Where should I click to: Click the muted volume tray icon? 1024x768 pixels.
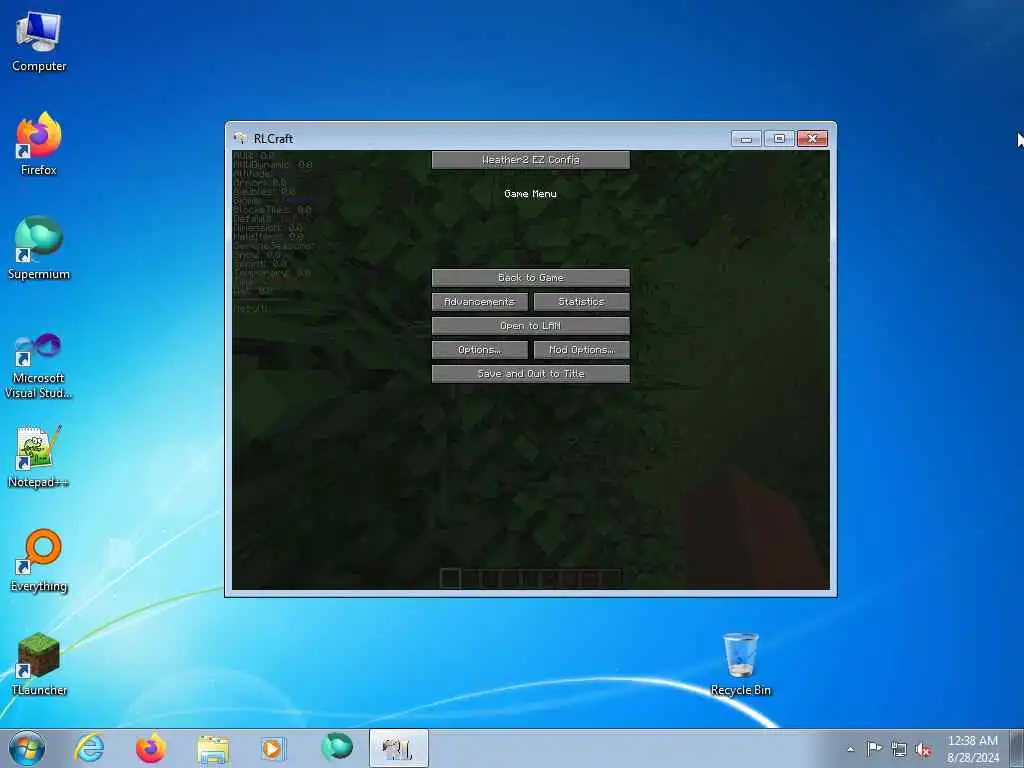pyautogui.click(x=923, y=749)
